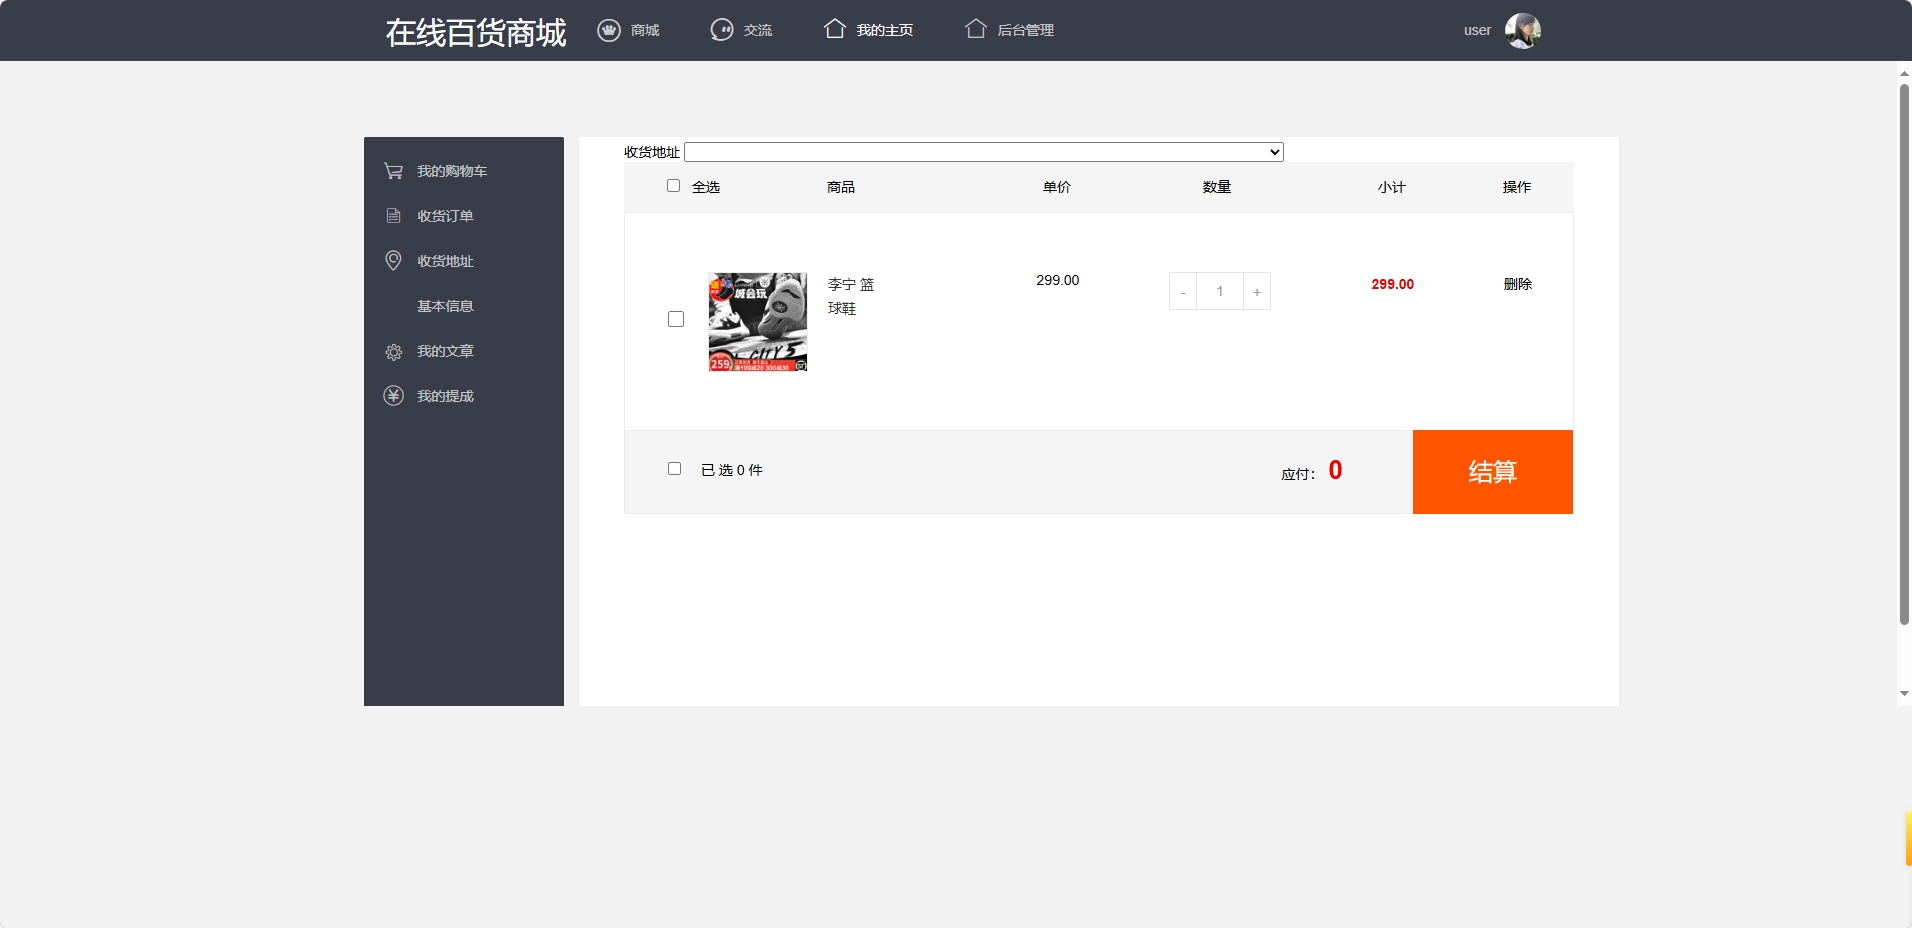1912x928 pixels.
Task: Toggle the 已选 0 件 checkbox
Action: coord(674,468)
